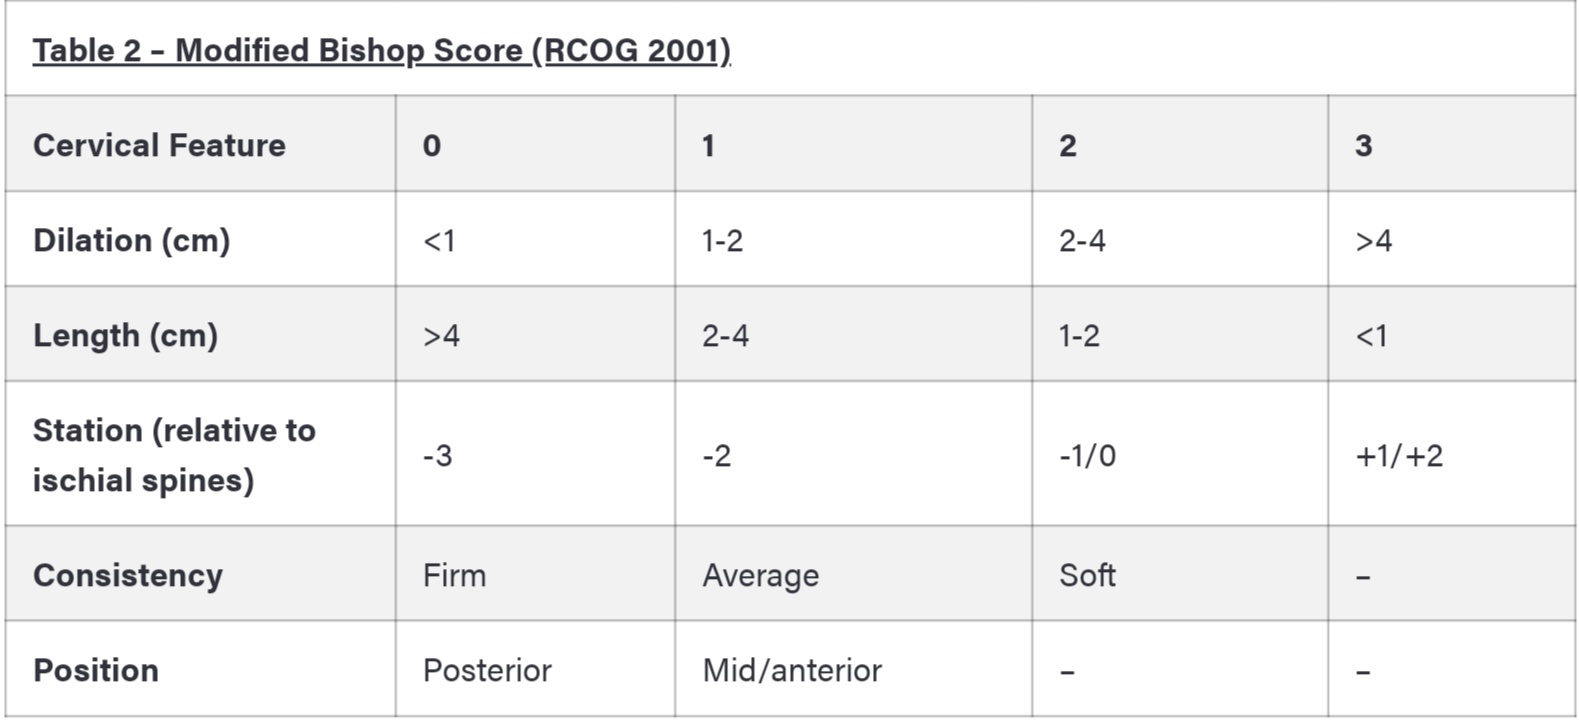Select the score "2" column header
Viewport: 1579px width, 722px height.
pos(1068,146)
